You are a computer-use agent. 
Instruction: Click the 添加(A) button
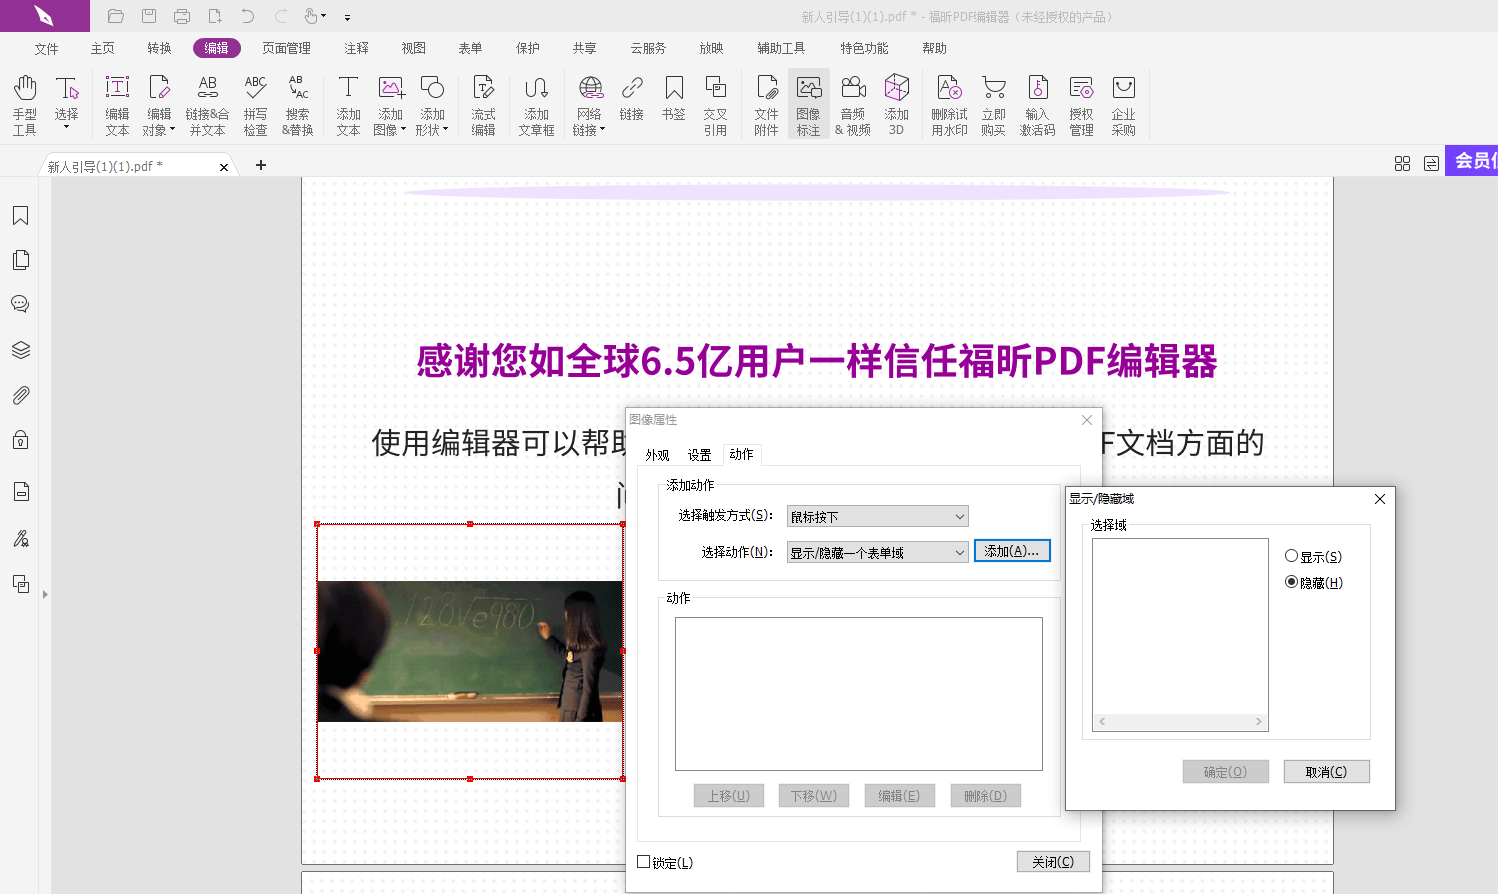[1012, 550]
